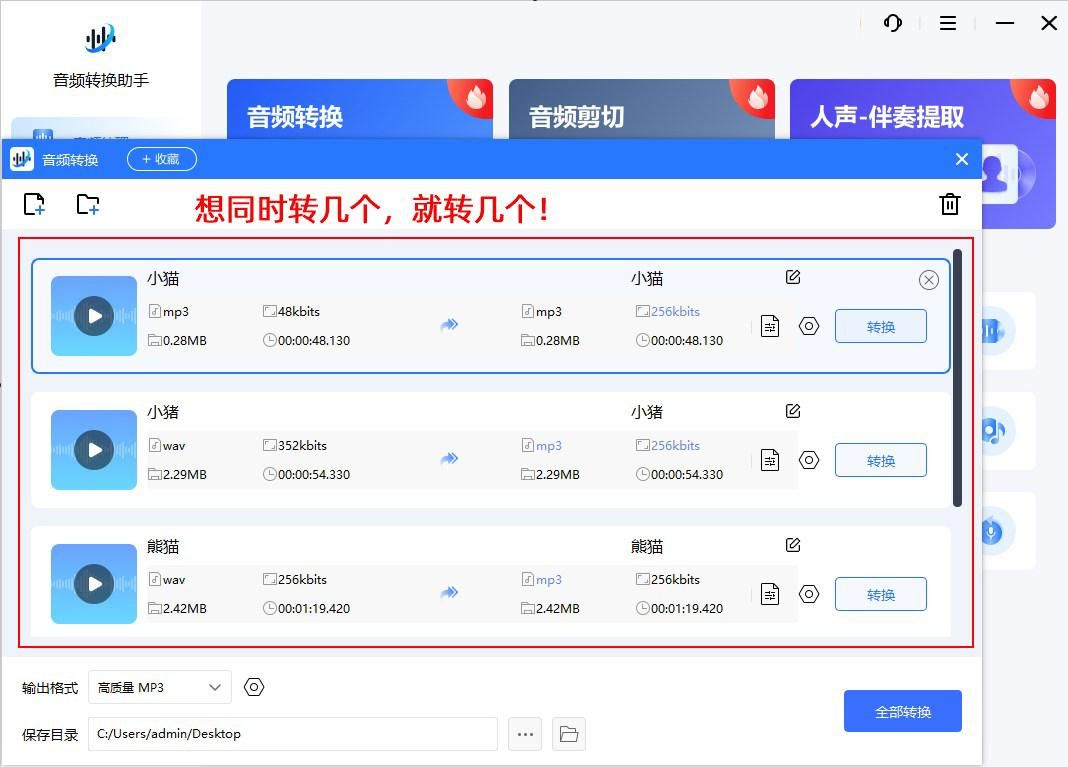Viewport: 1068px width, 767px height.
Task: Remove 小猫 from the queue via its X
Action: tap(928, 280)
